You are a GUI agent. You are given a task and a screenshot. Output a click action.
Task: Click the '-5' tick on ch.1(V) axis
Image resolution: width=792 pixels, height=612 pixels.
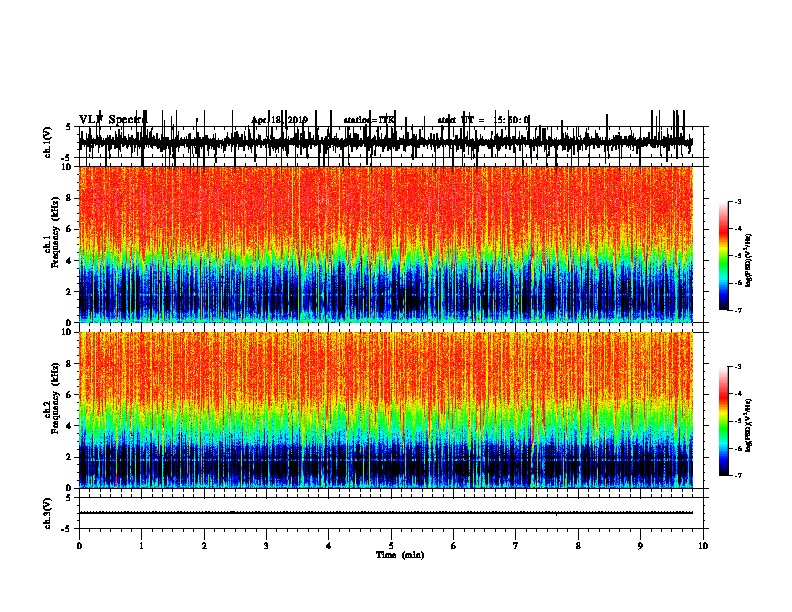67,158
